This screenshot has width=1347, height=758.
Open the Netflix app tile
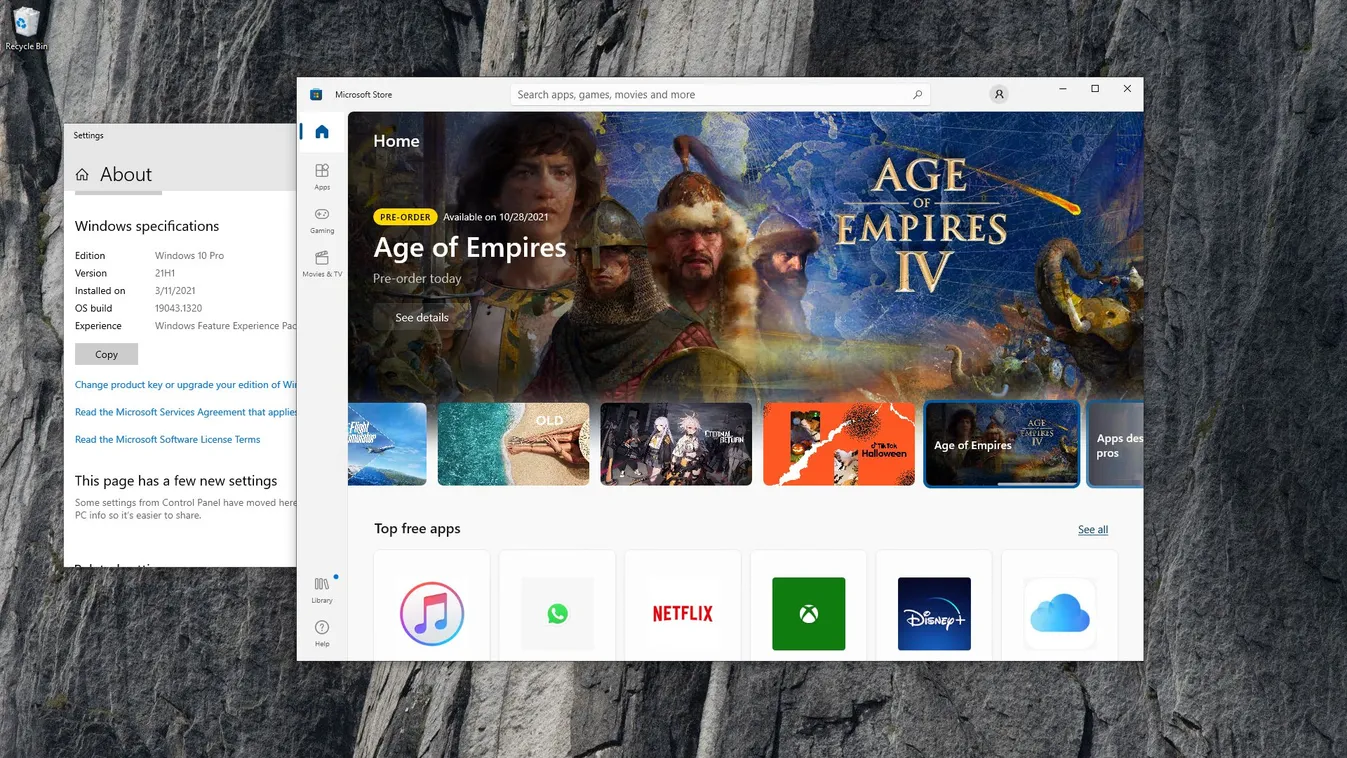683,604
